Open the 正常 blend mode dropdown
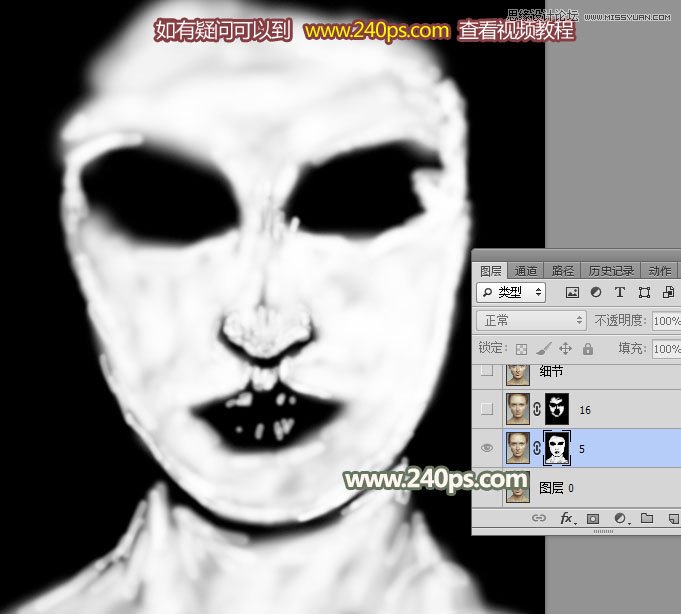Screen dimensions: 681x614 (x=531, y=320)
